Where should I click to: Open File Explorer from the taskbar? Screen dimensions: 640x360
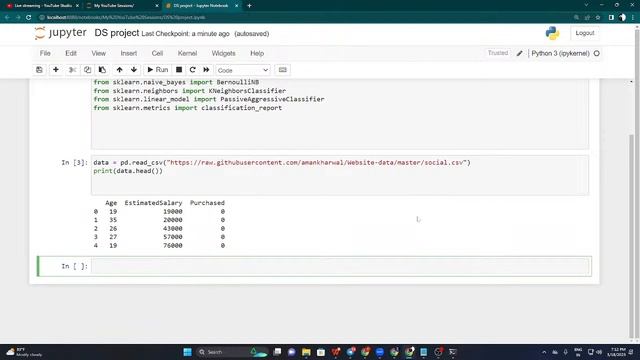click(306, 352)
